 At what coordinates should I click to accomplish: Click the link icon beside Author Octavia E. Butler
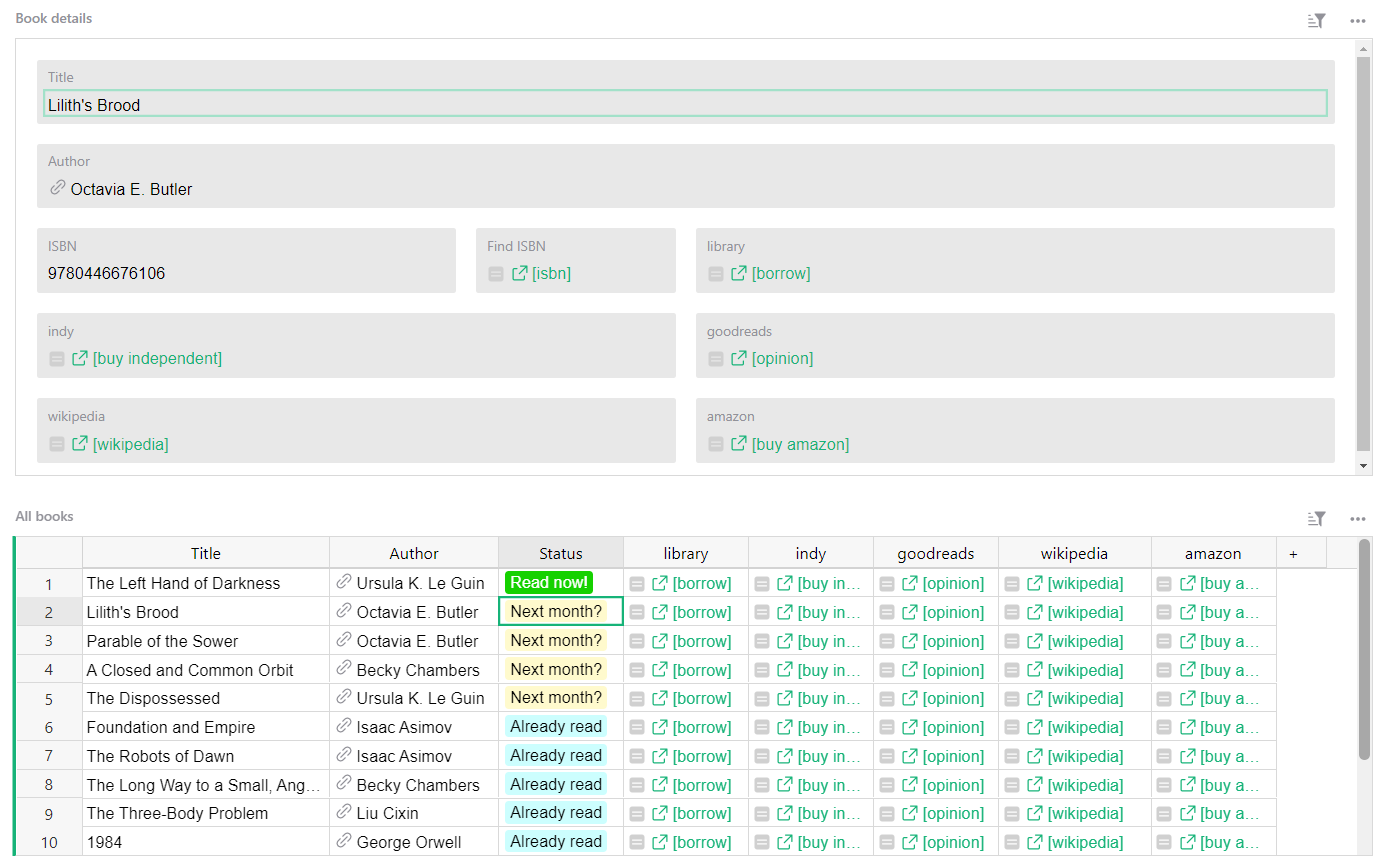point(58,188)
